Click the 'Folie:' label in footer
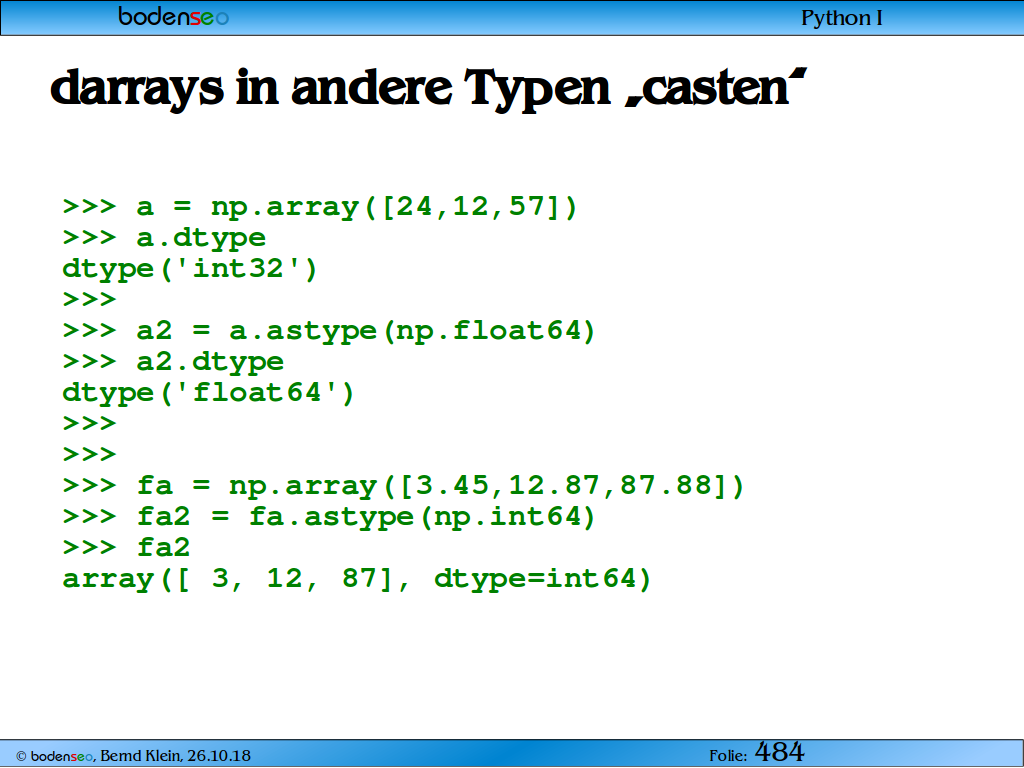This screenshot has width=1024, height=768. 728,756
